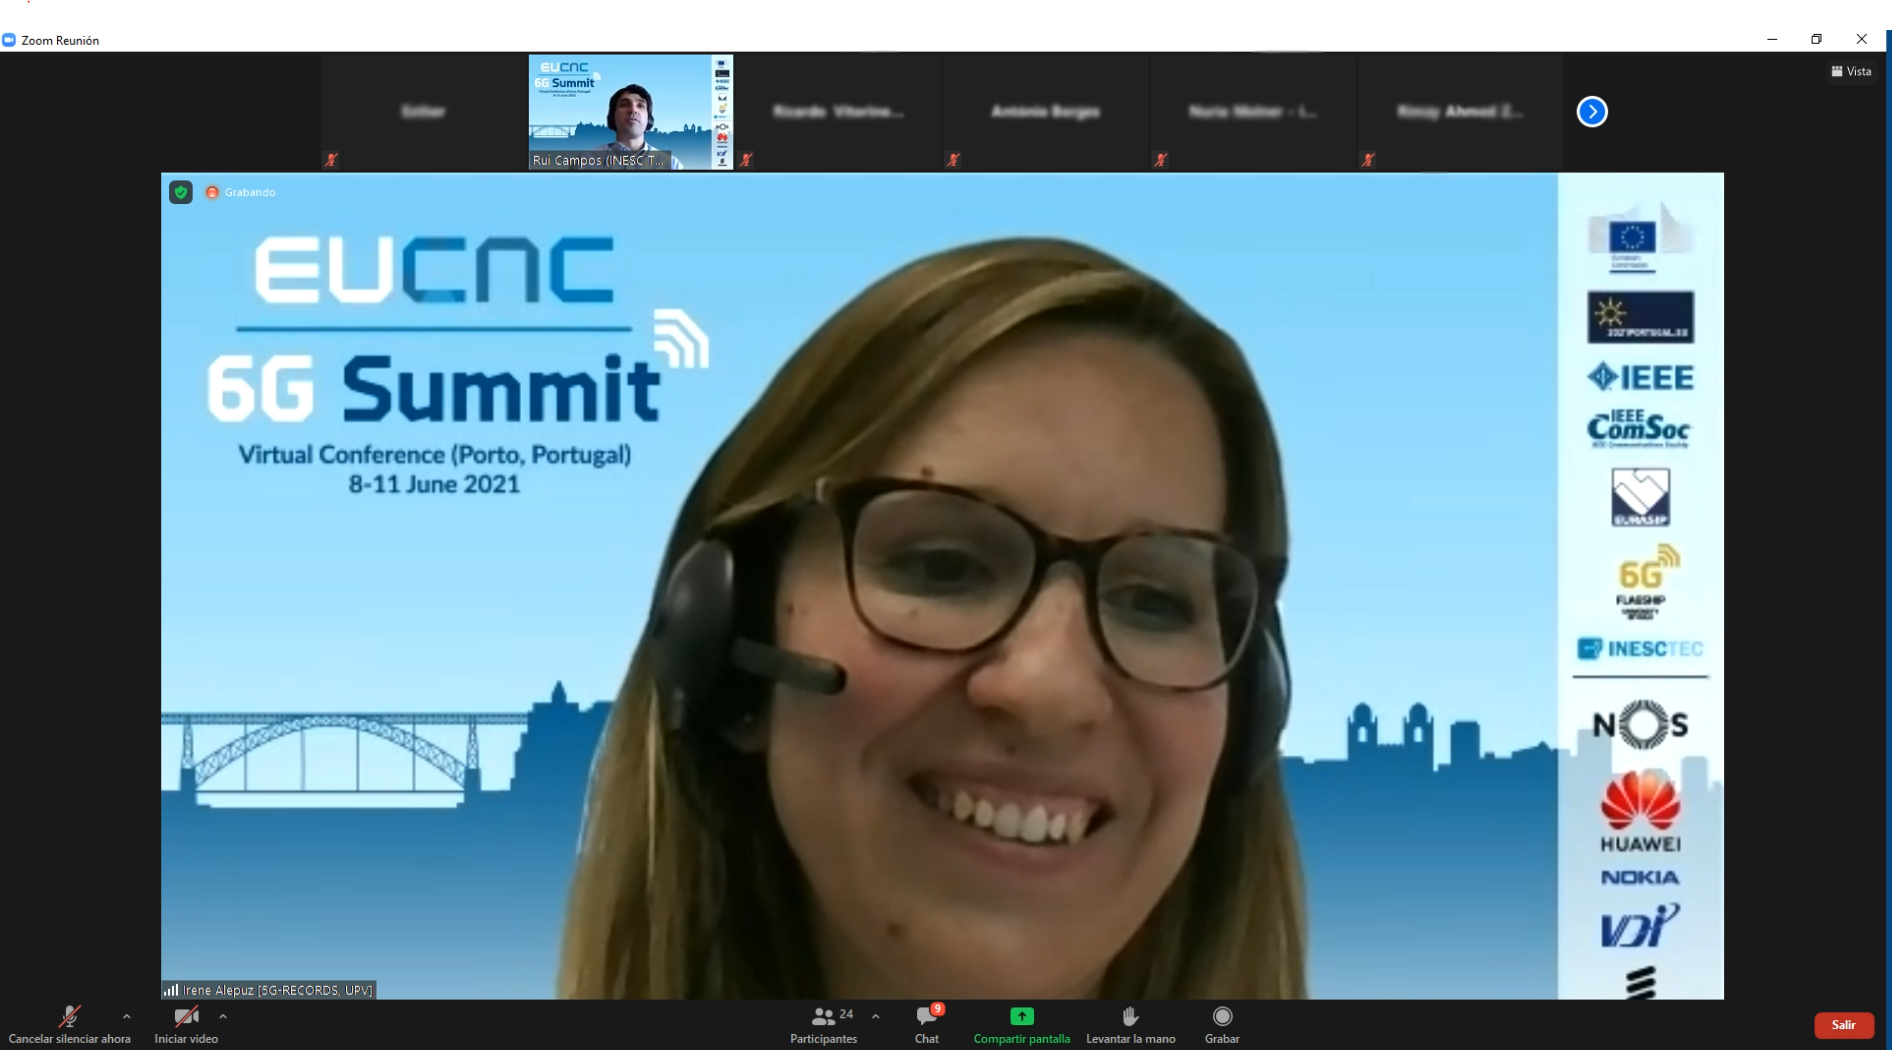Restore down the Zoom window
The width and height of the screenshot is (1892, 1050).
click(x=1816, y=39)
